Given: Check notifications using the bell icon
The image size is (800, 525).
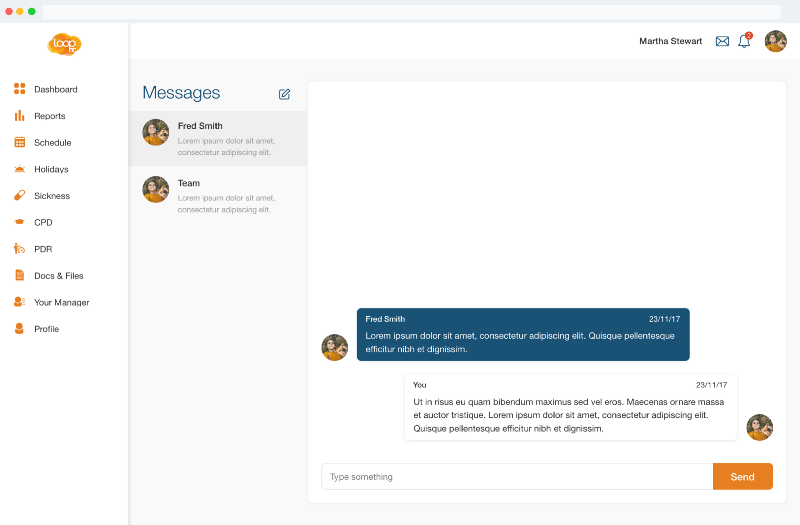Looking at the screenshot, I should tap(744, 41).
